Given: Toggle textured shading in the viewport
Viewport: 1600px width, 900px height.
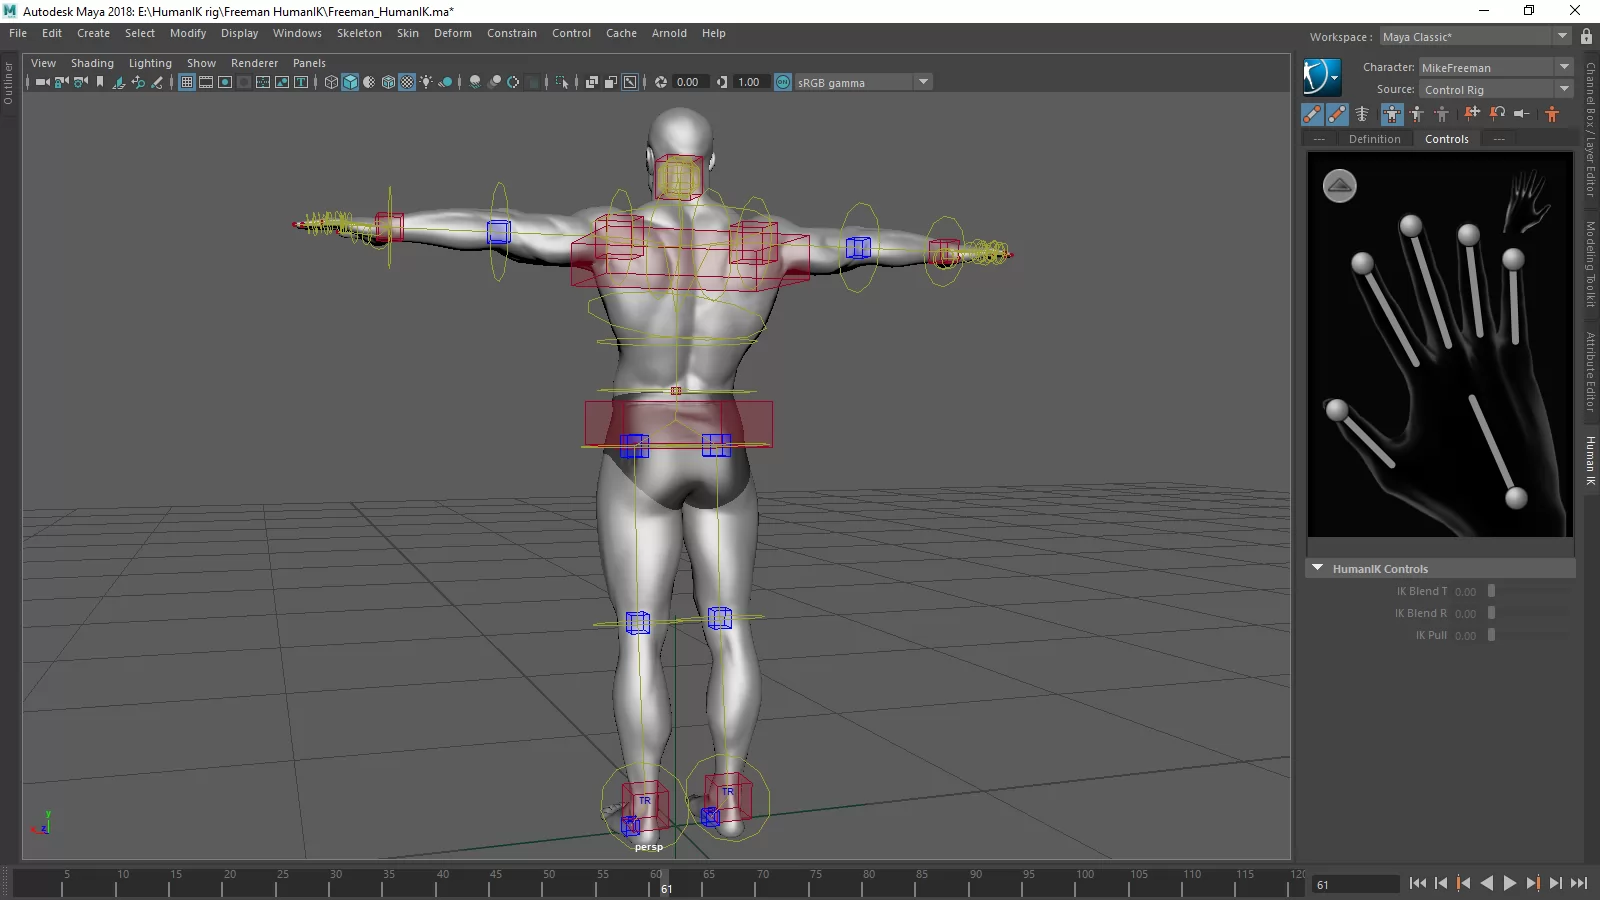Looking at the screenshot, I should pos(407,82).
